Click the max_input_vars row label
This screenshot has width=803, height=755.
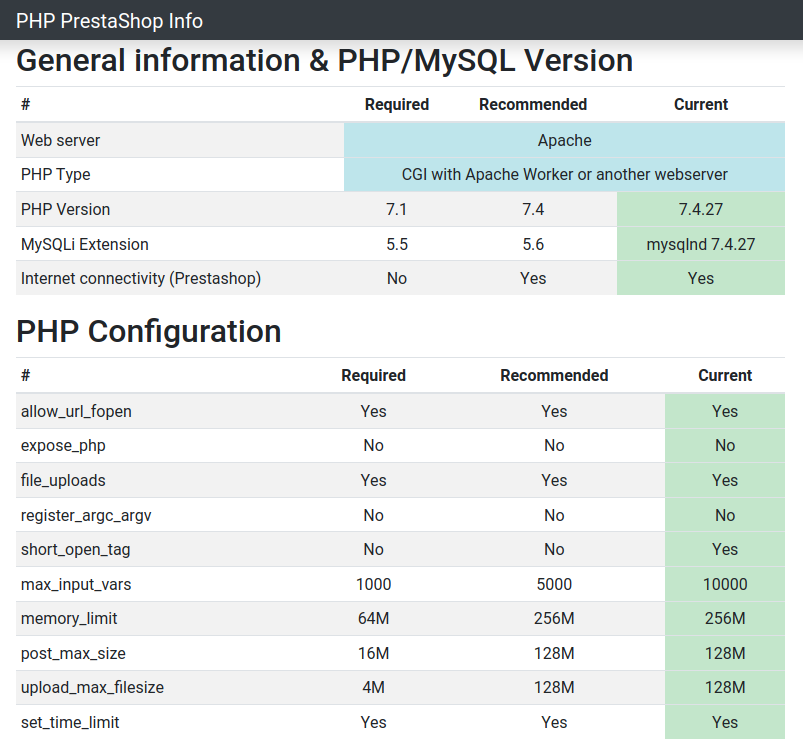click(x=76, y=584)
